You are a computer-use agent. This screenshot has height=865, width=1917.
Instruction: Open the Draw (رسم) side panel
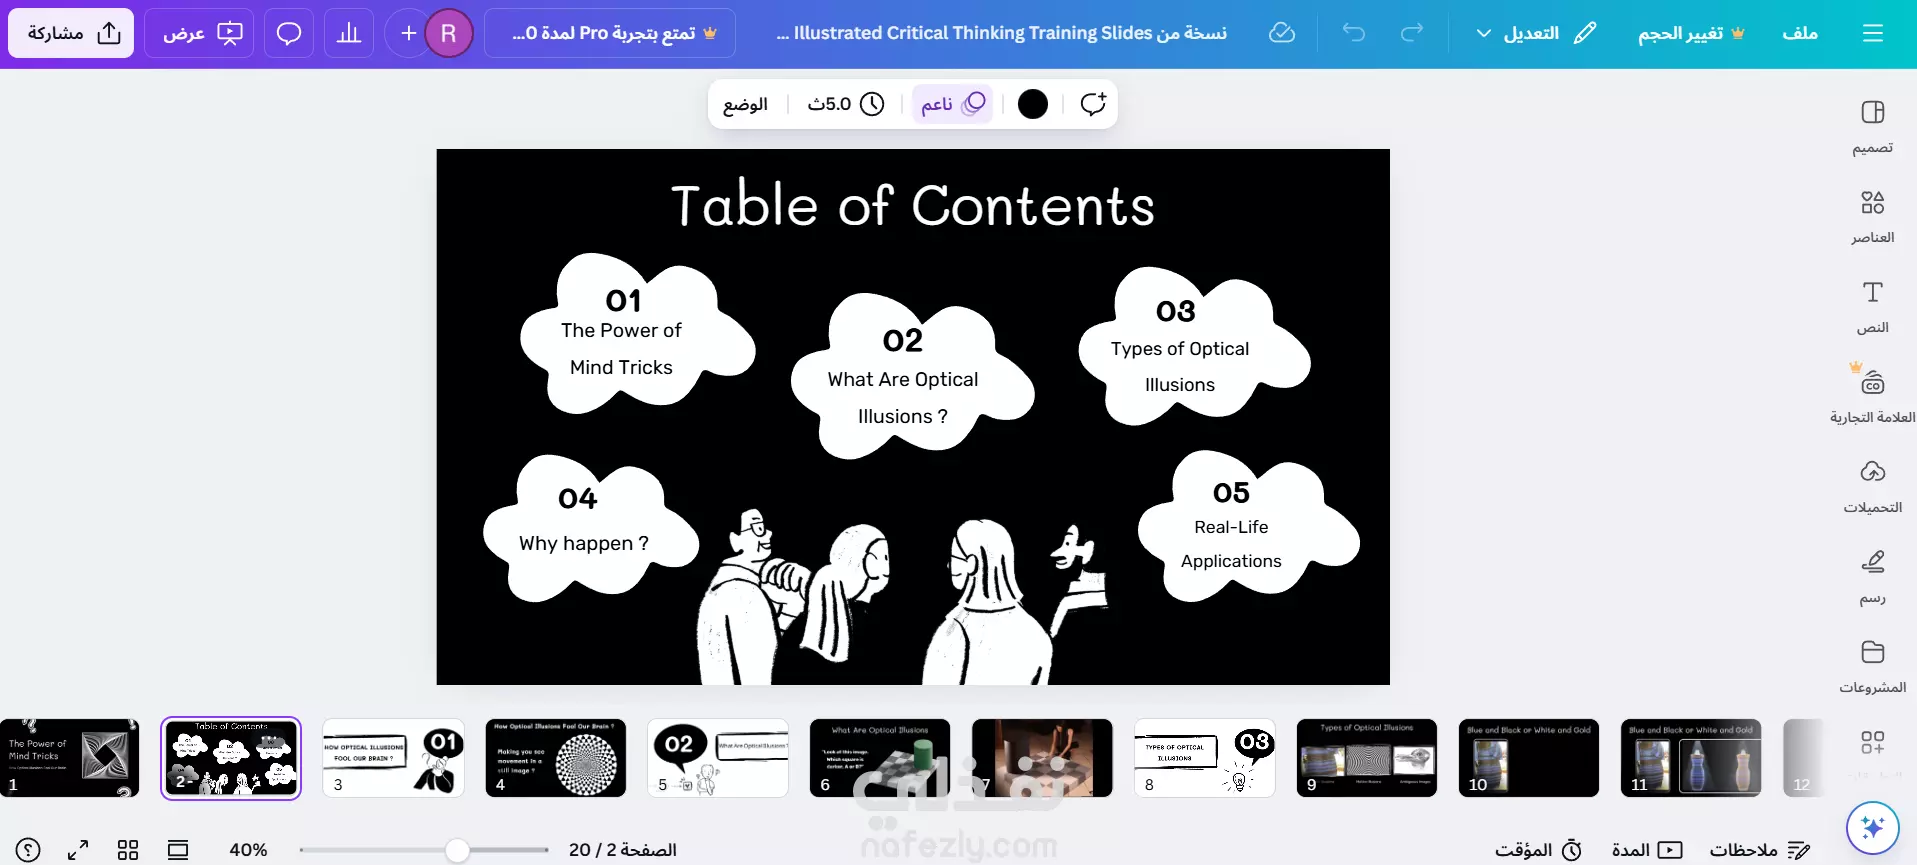1872,577
